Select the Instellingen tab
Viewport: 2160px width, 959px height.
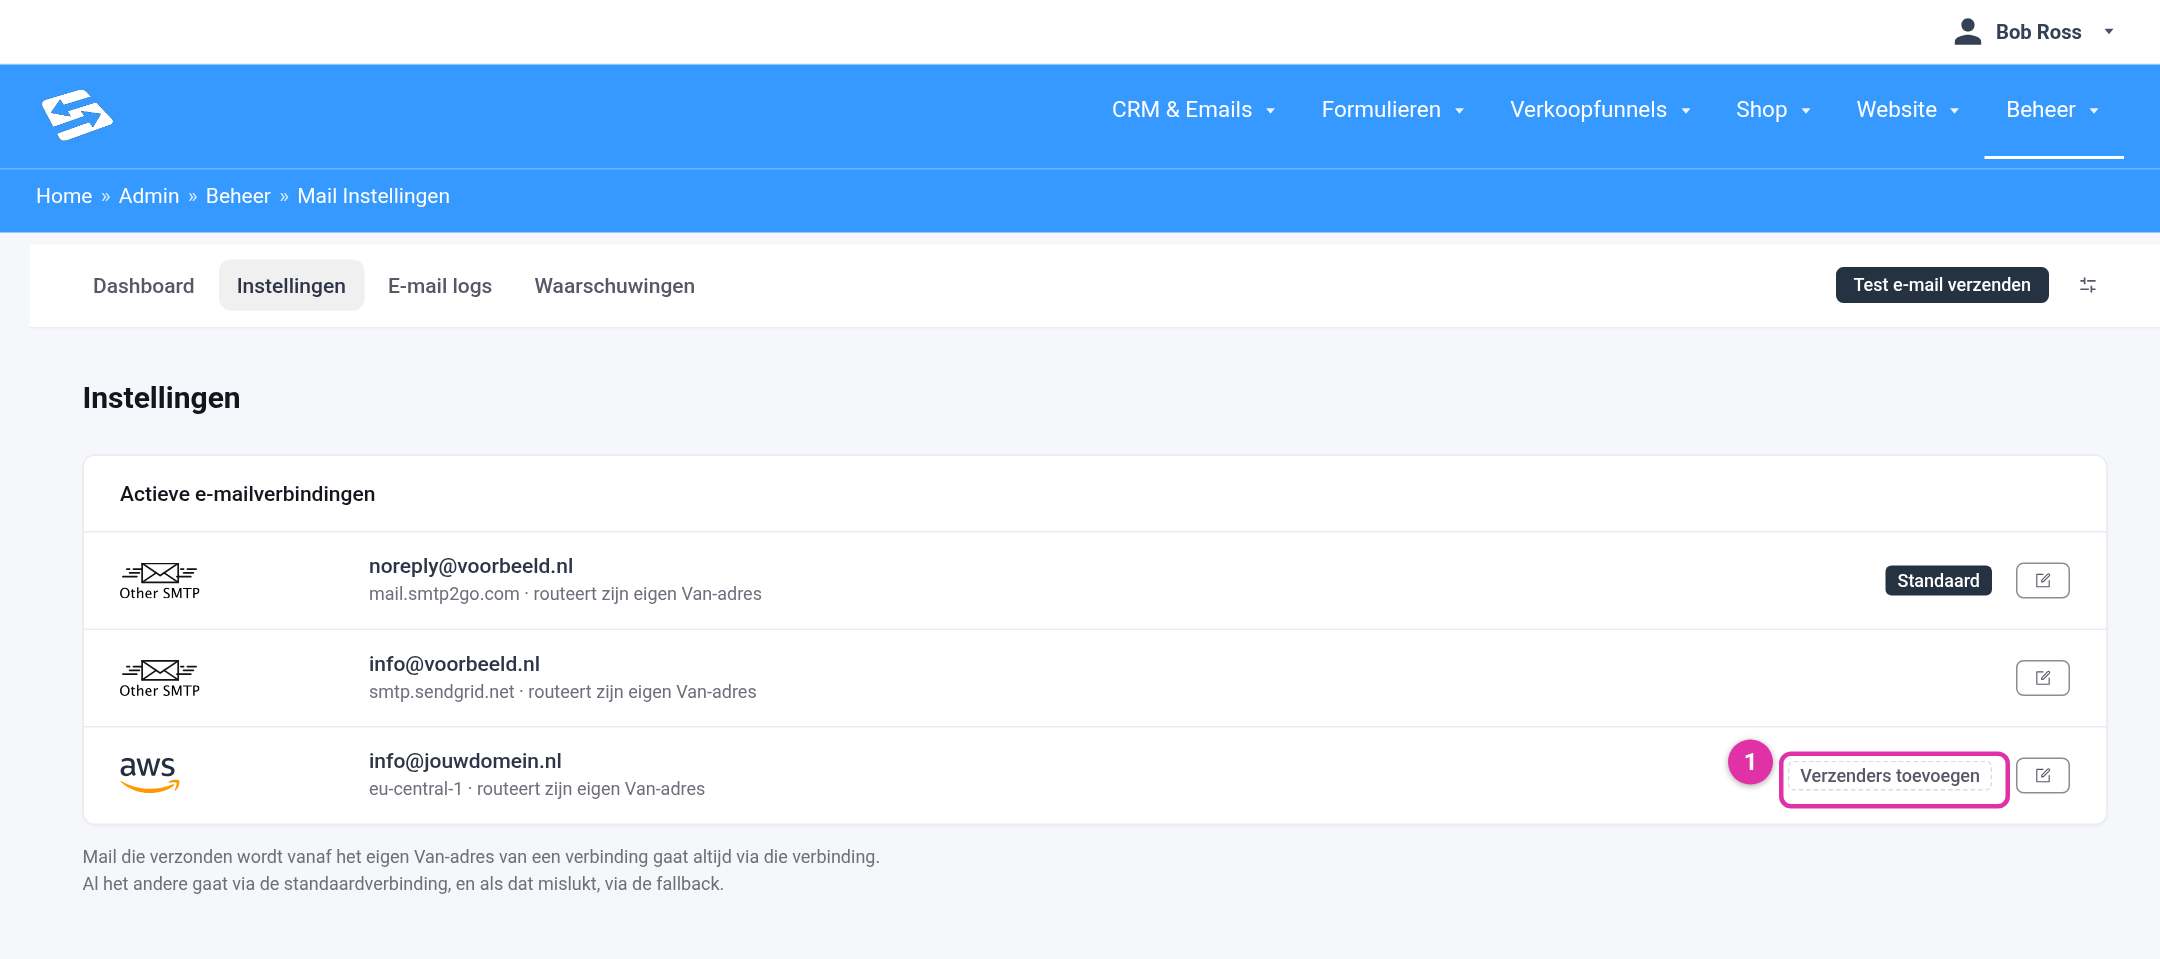point(291,286)
